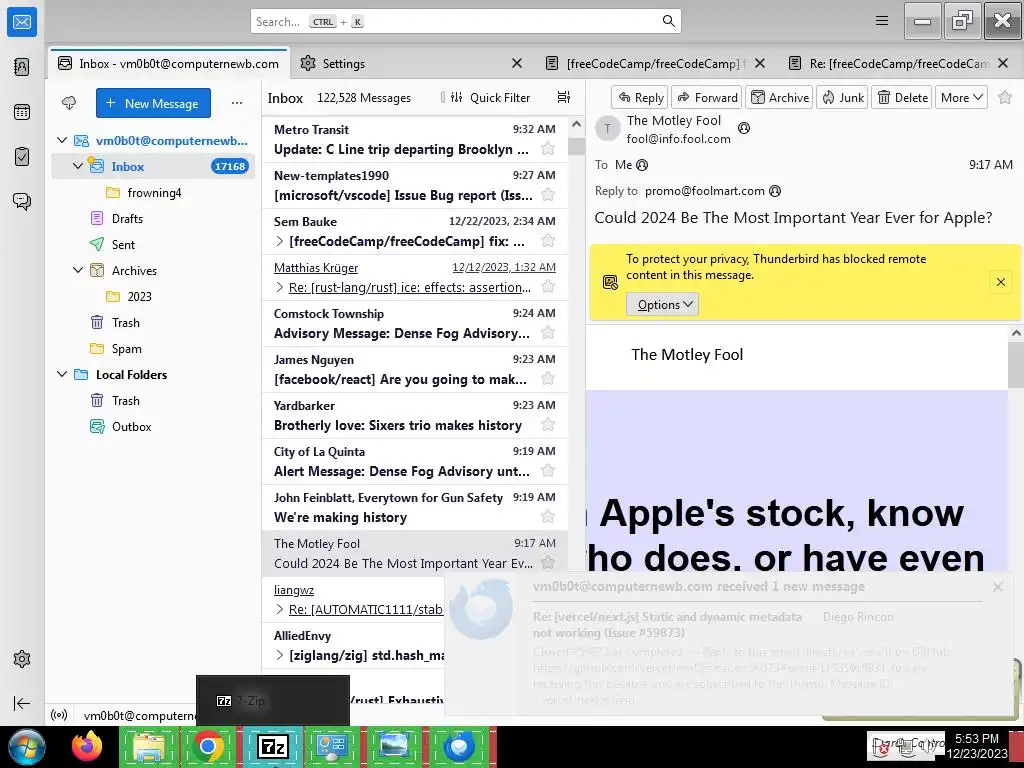
Task: Close the Re: [freeCodeCamp] tab
Action: click(1004, 63)
